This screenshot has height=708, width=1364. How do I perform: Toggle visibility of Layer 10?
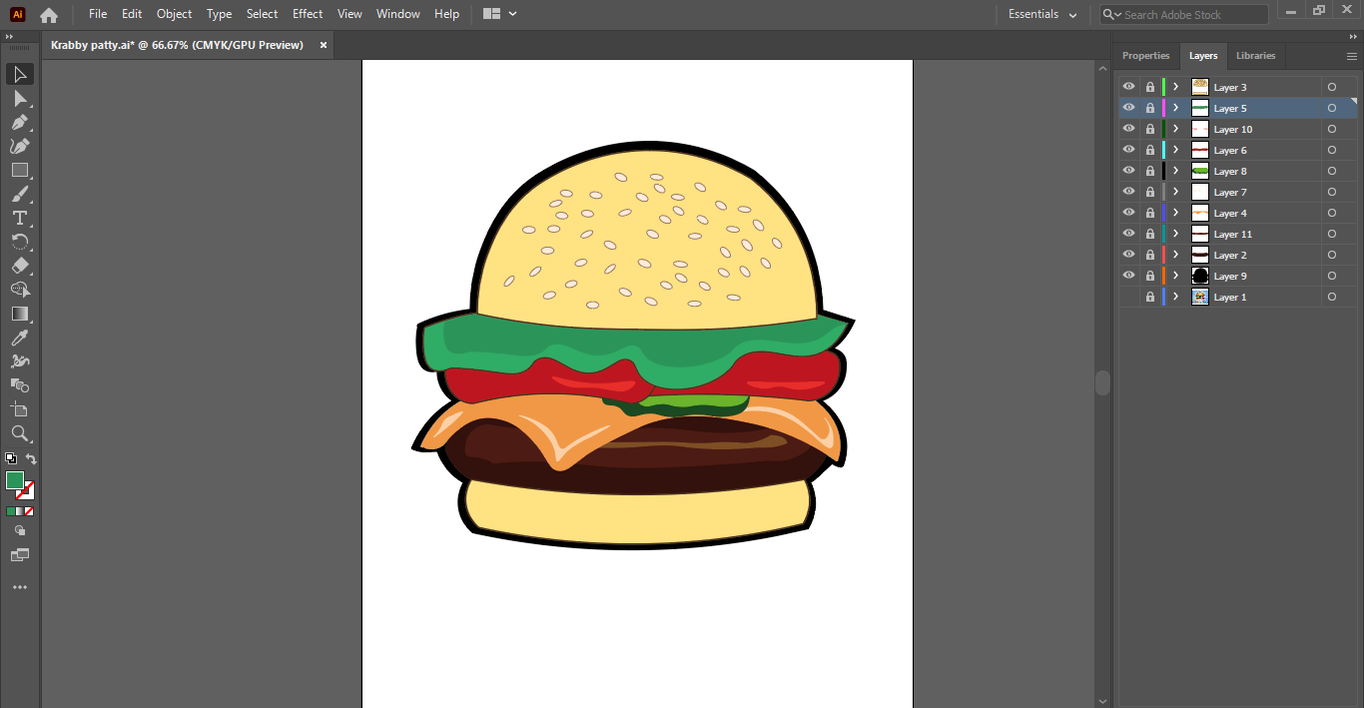1129,129
